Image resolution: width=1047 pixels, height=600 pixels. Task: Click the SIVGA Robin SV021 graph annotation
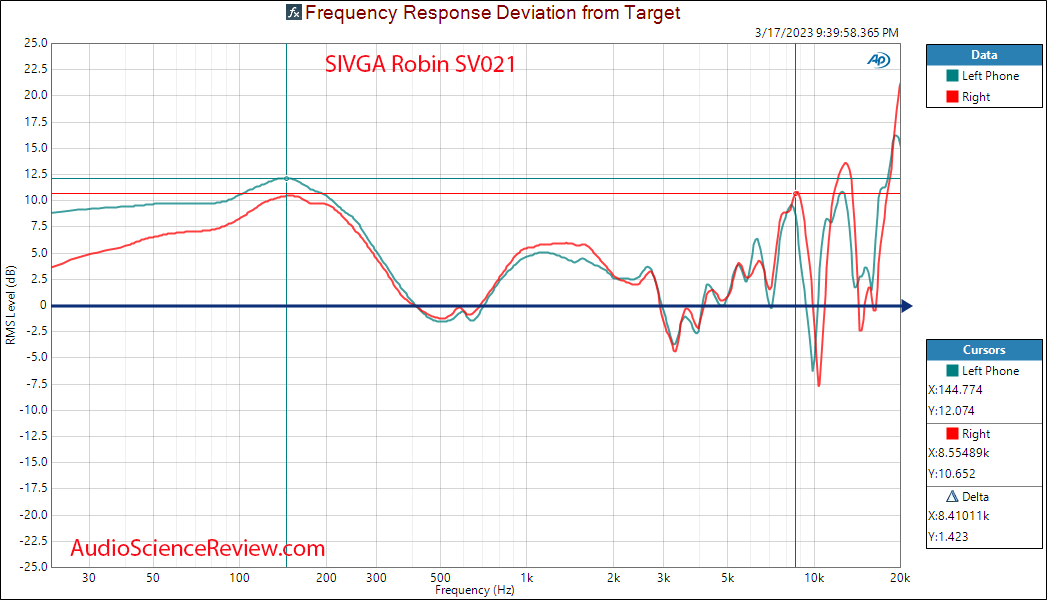pyautogui.click(x=420, y=64)
